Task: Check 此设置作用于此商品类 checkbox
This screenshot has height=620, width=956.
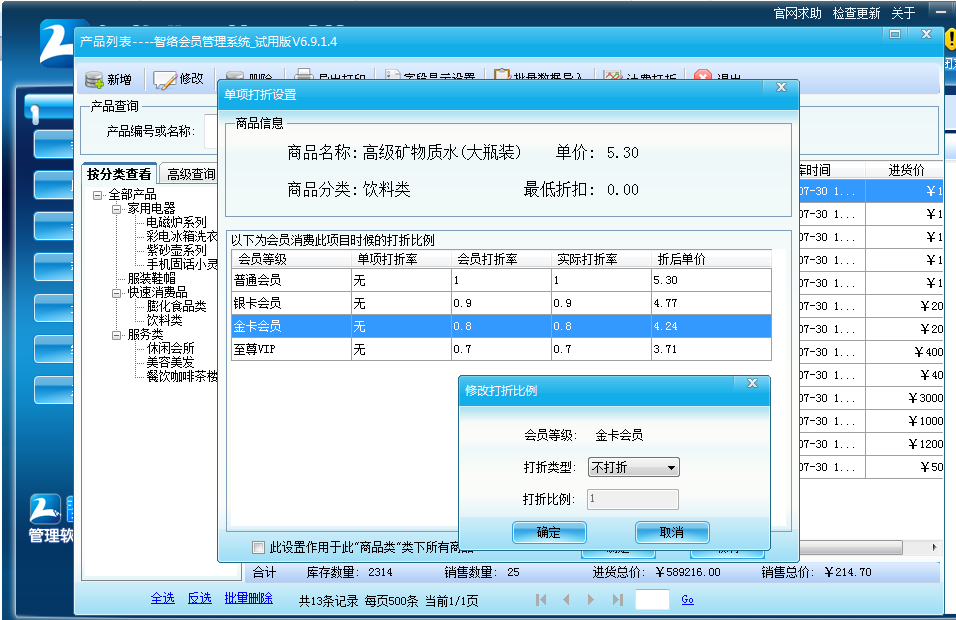Action: pyautogui.click(x=259, y=547)
